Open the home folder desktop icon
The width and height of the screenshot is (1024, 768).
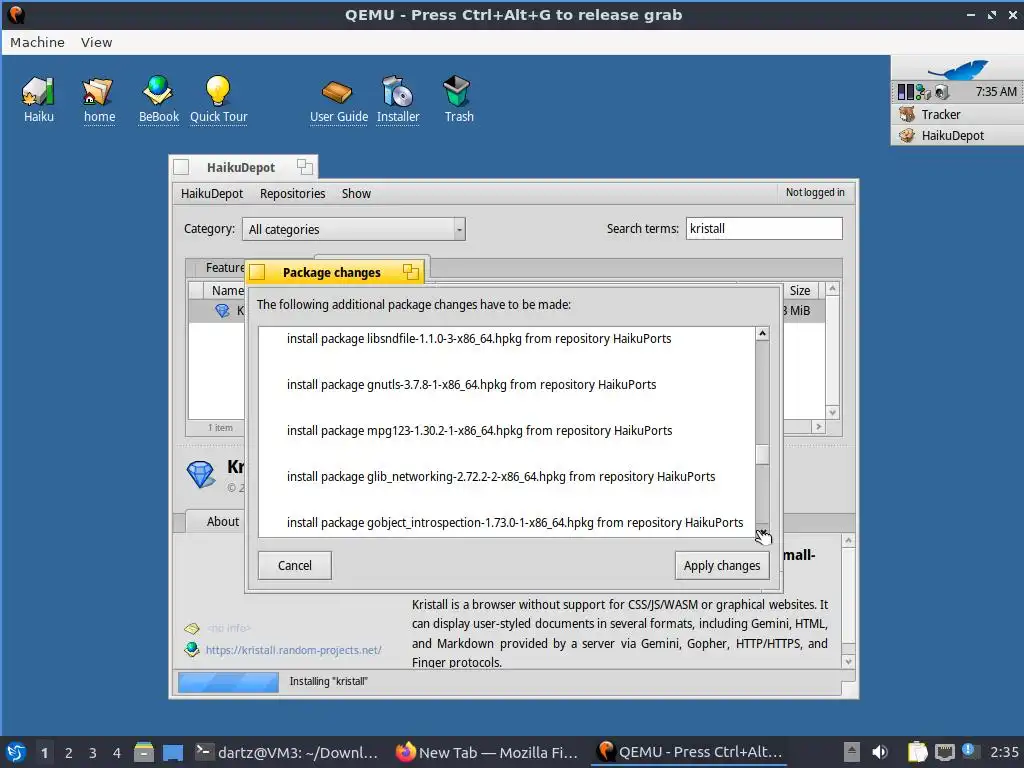[99, 99]
